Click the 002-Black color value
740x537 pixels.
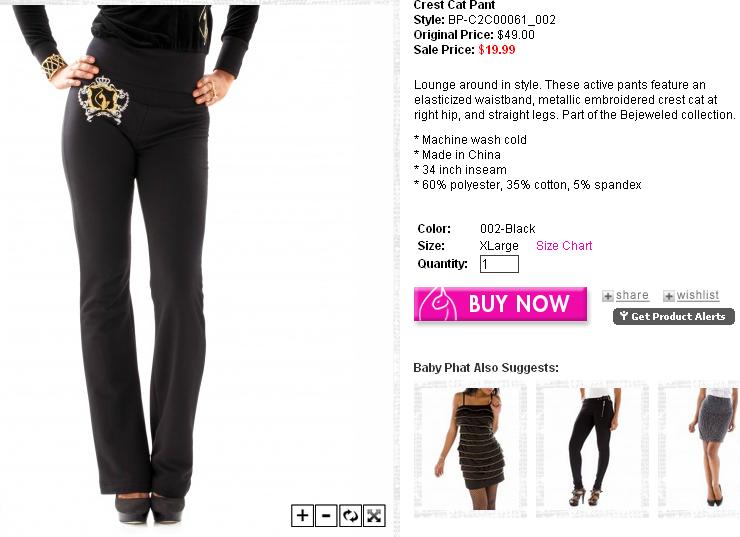(507, 229)
